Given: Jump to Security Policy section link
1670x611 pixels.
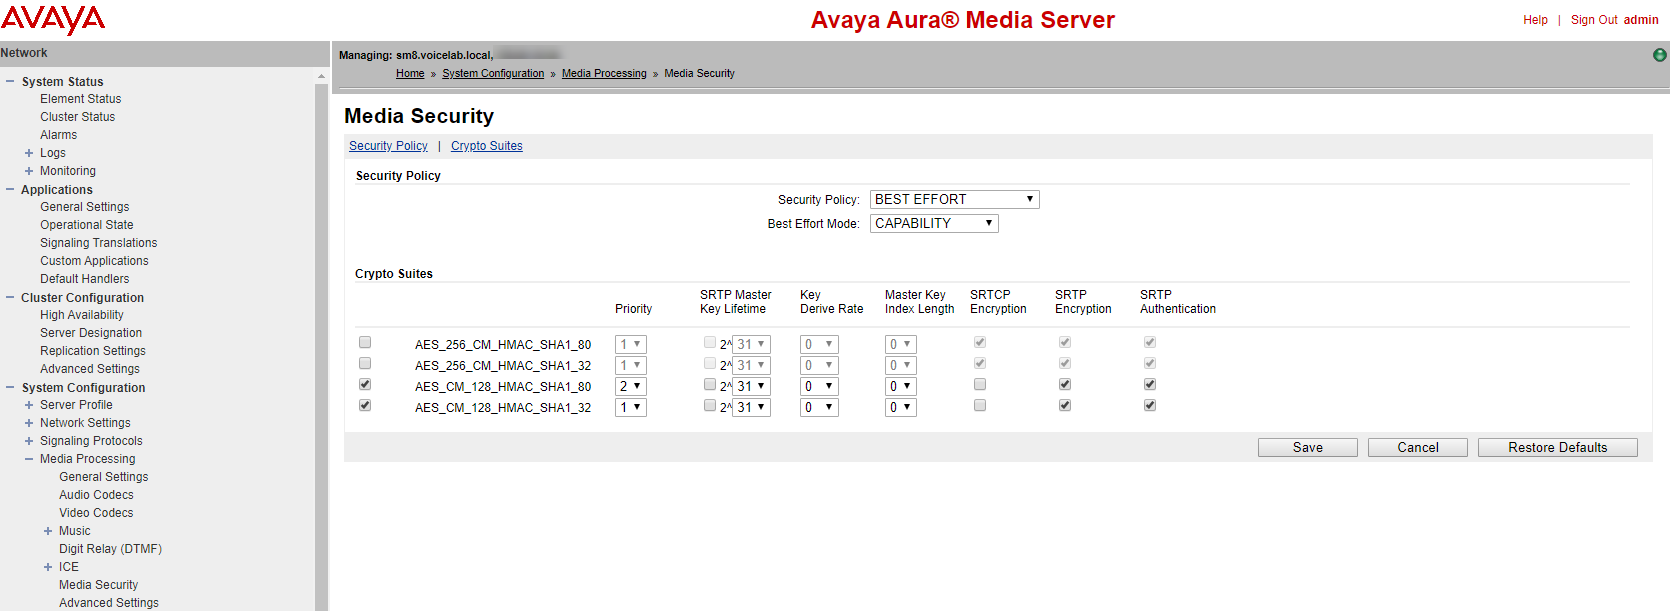Looking at the screenshot, I should pos(388,146).
